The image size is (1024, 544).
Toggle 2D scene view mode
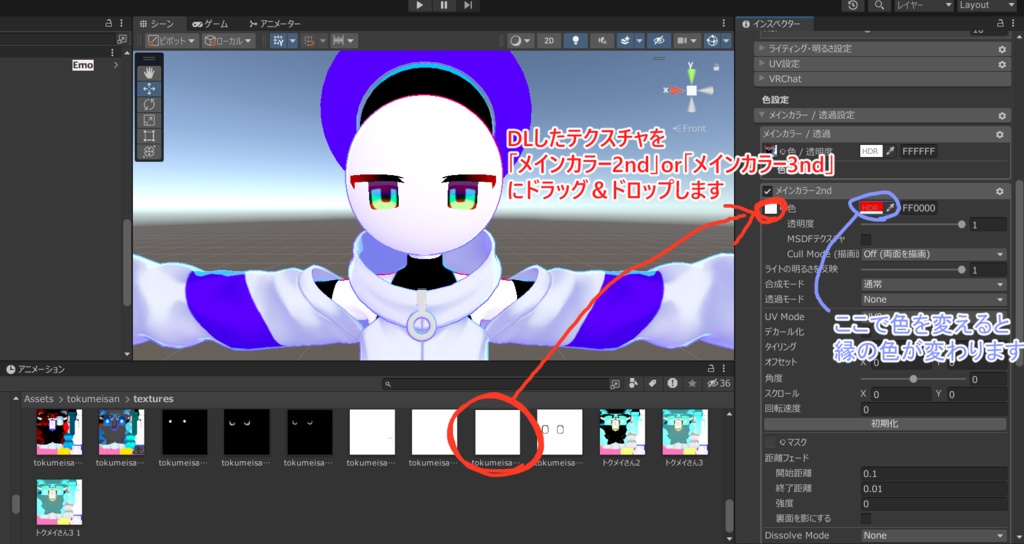click(x=549, y=40)
